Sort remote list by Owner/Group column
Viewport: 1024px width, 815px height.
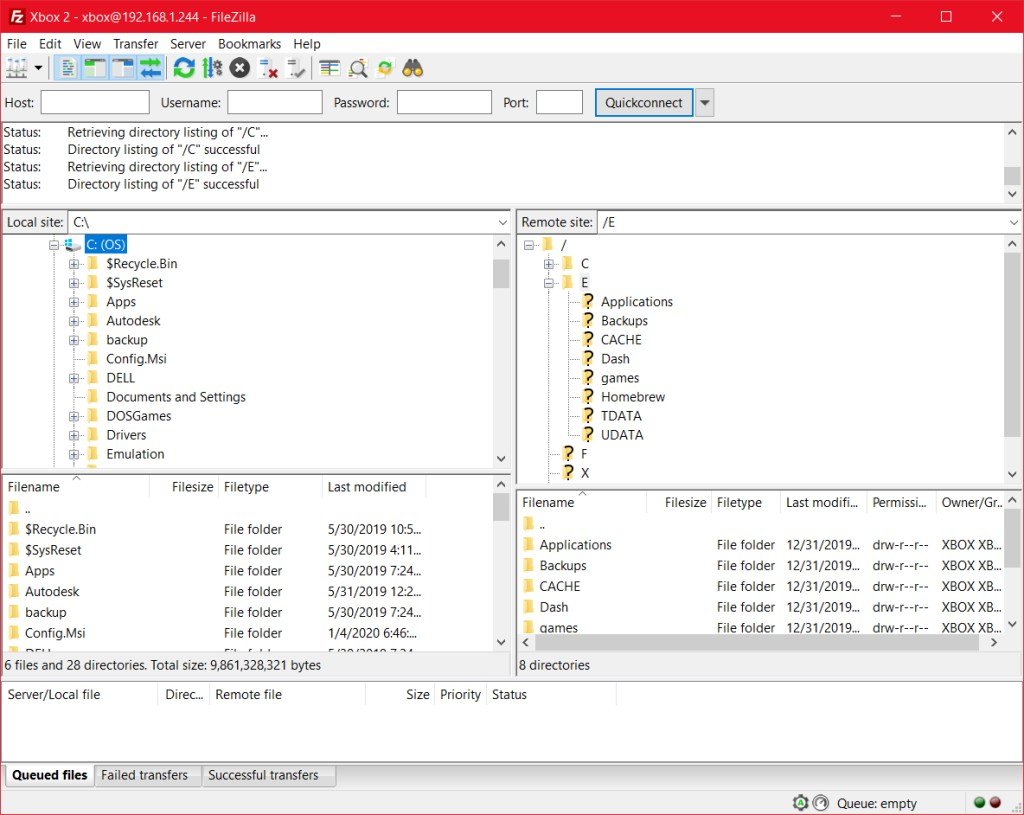[970, 503]
